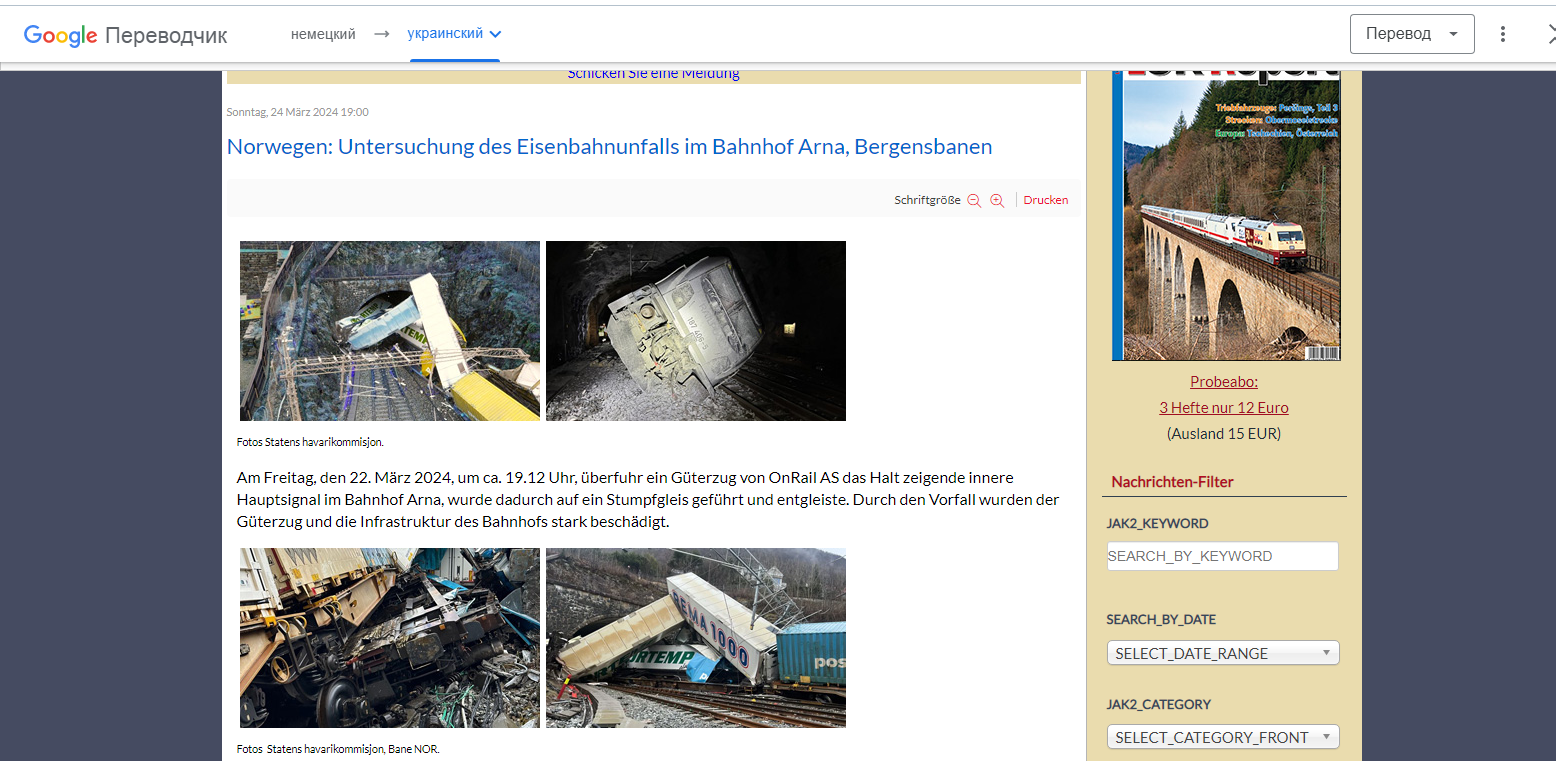Open overturned locomotive in tunnel photo
The image size is (1556, 761).
(x=696, y=331)
